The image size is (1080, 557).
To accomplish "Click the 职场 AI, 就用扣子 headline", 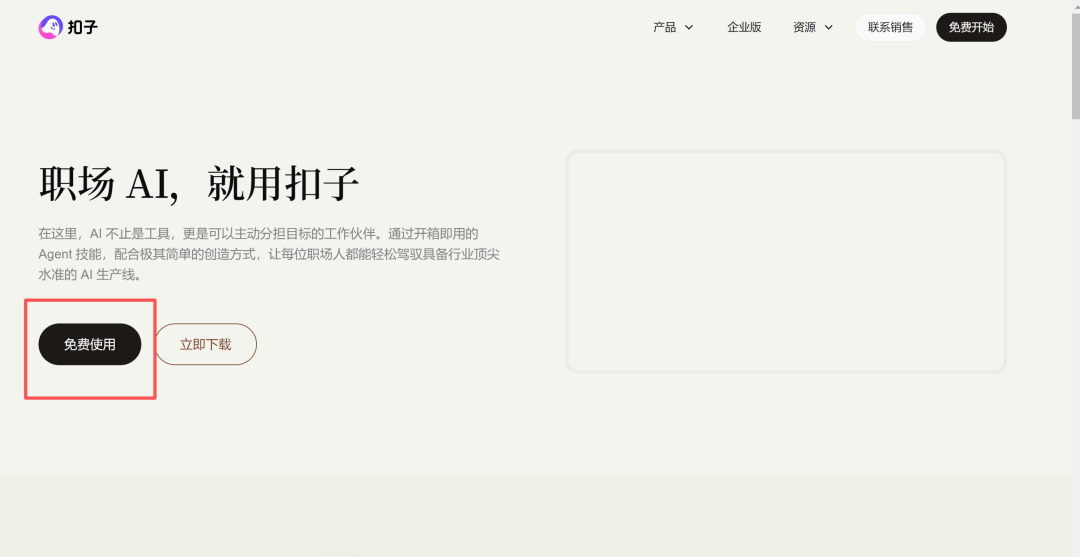I will (x=198, y=184).
